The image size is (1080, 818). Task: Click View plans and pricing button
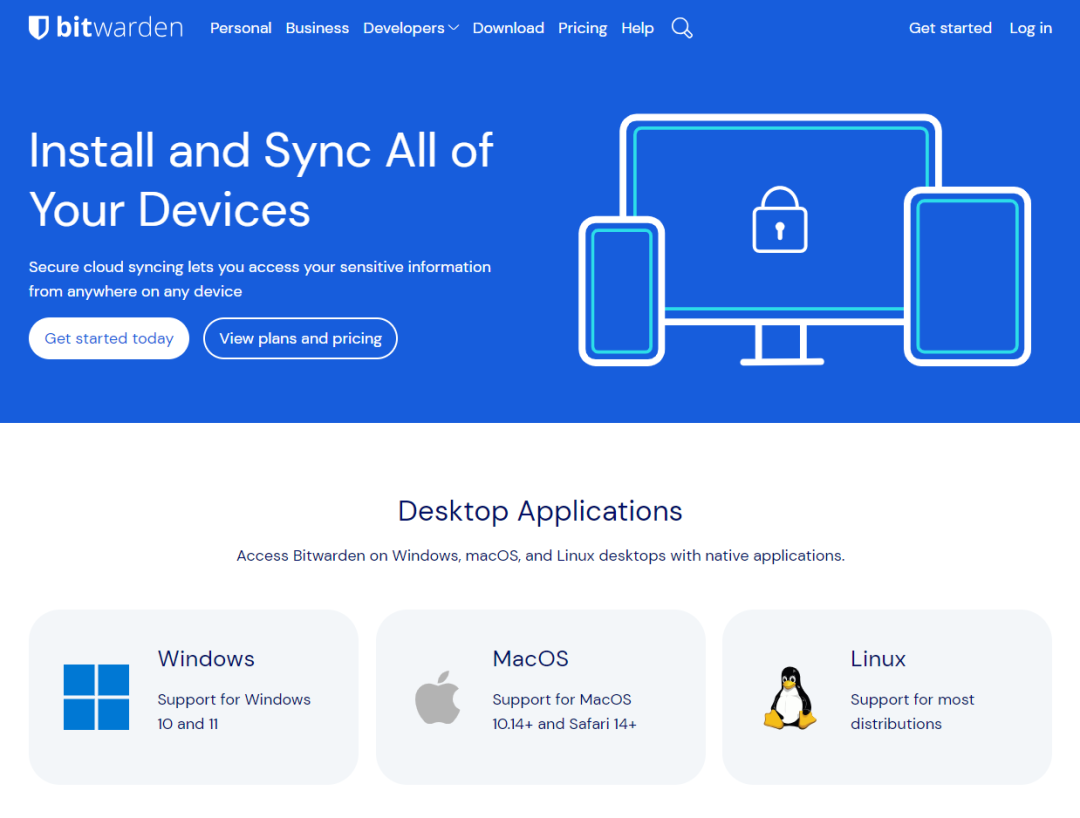pyautogui.click(x=300, y=338)
